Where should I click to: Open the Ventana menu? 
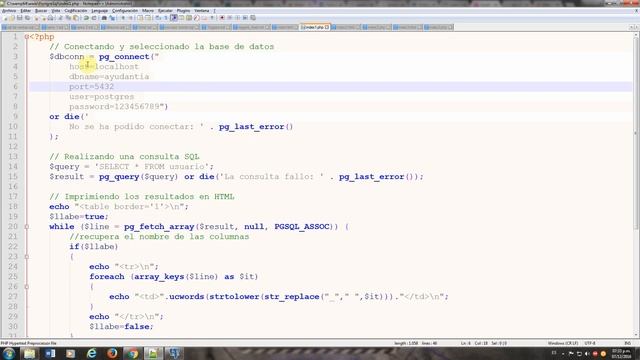pyautogui.click(x=202, y=11)
